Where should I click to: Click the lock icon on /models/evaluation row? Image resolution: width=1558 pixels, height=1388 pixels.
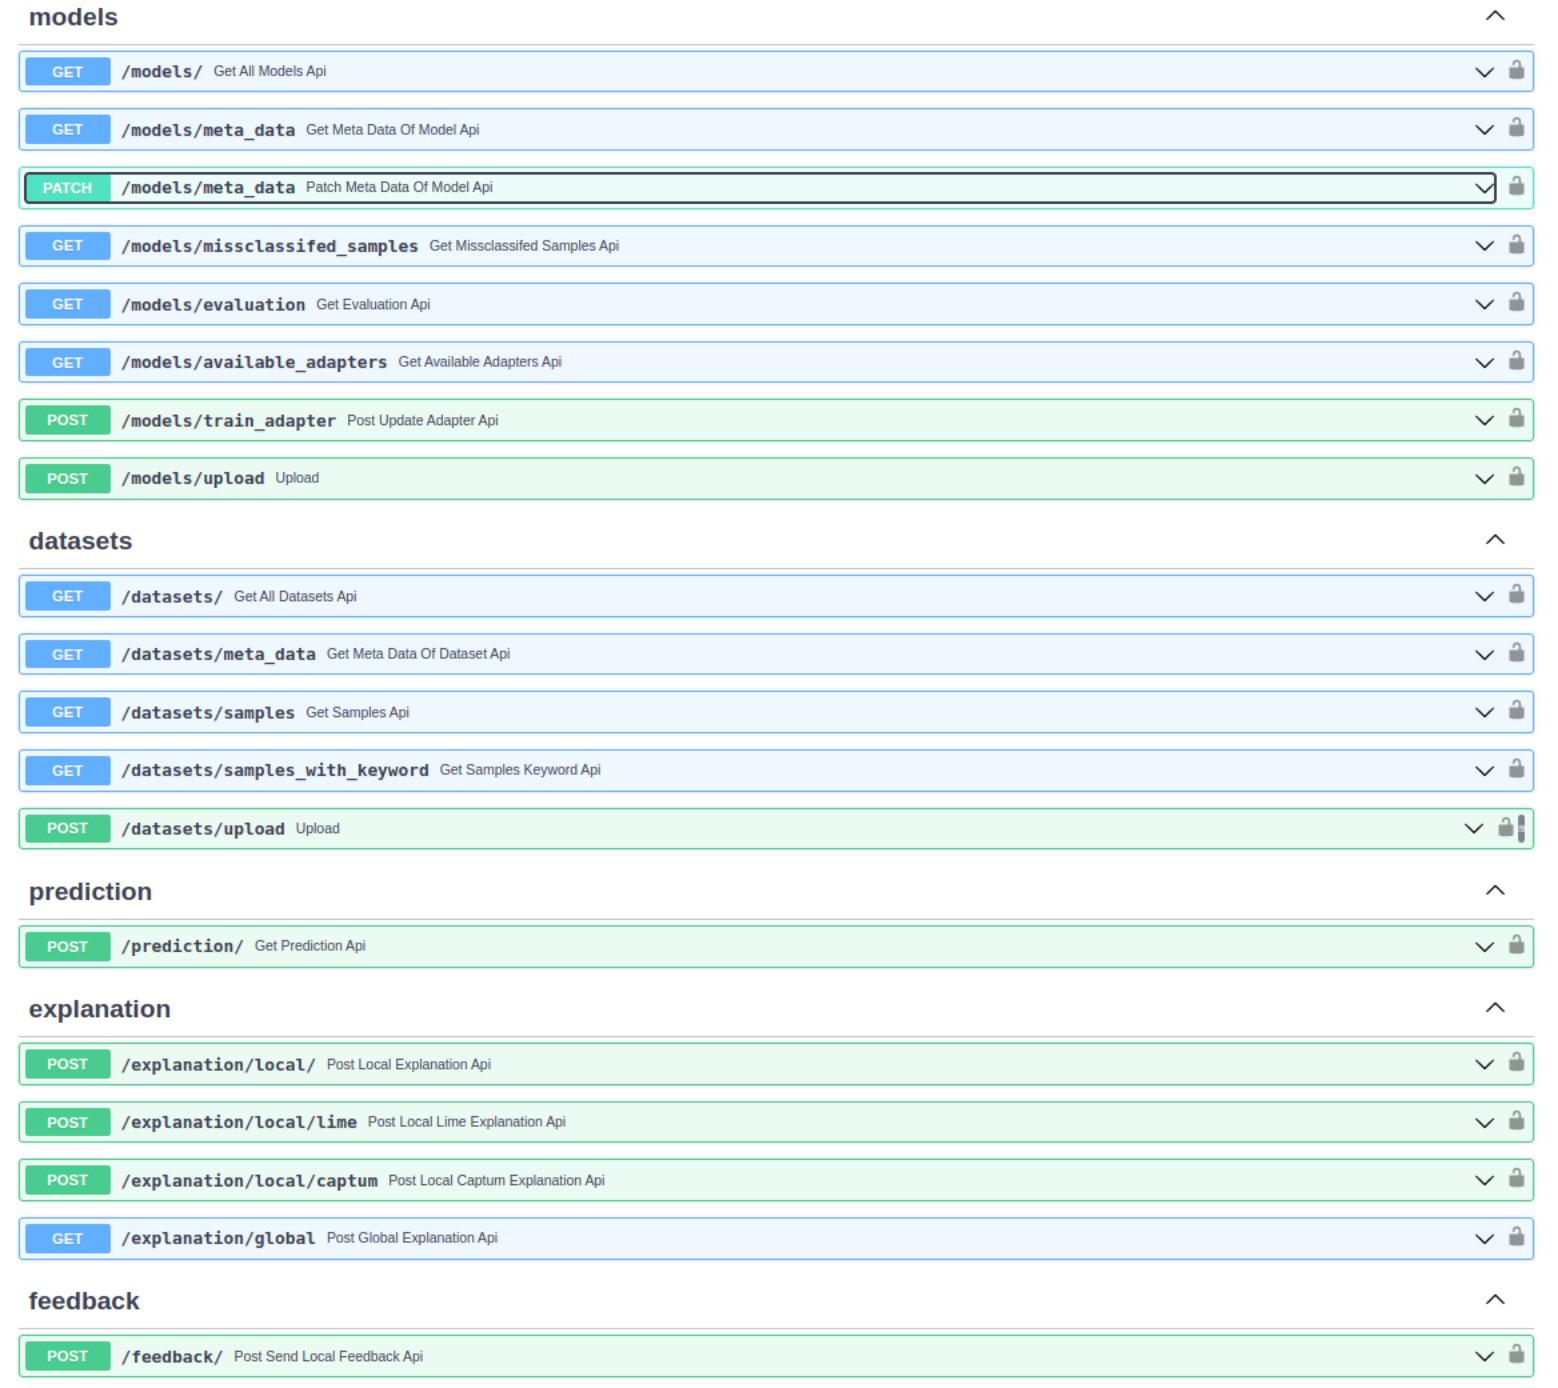pyautogui.click(x=1516, y=302)
